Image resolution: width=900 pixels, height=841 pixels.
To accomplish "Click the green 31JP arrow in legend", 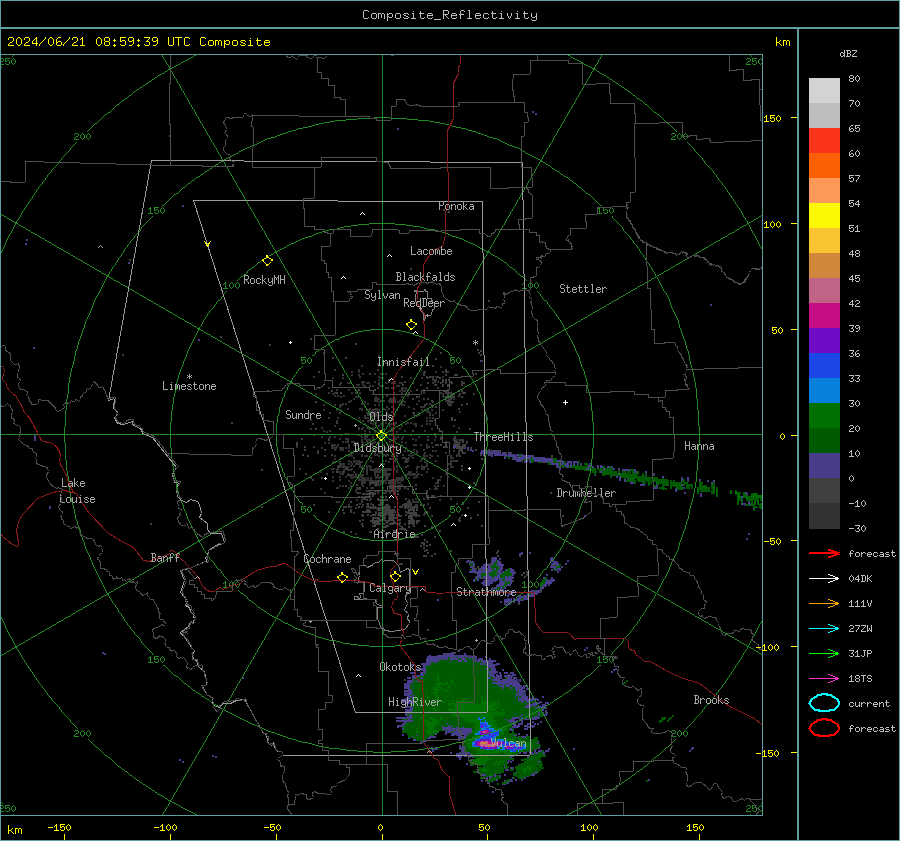I will point(824,653).
